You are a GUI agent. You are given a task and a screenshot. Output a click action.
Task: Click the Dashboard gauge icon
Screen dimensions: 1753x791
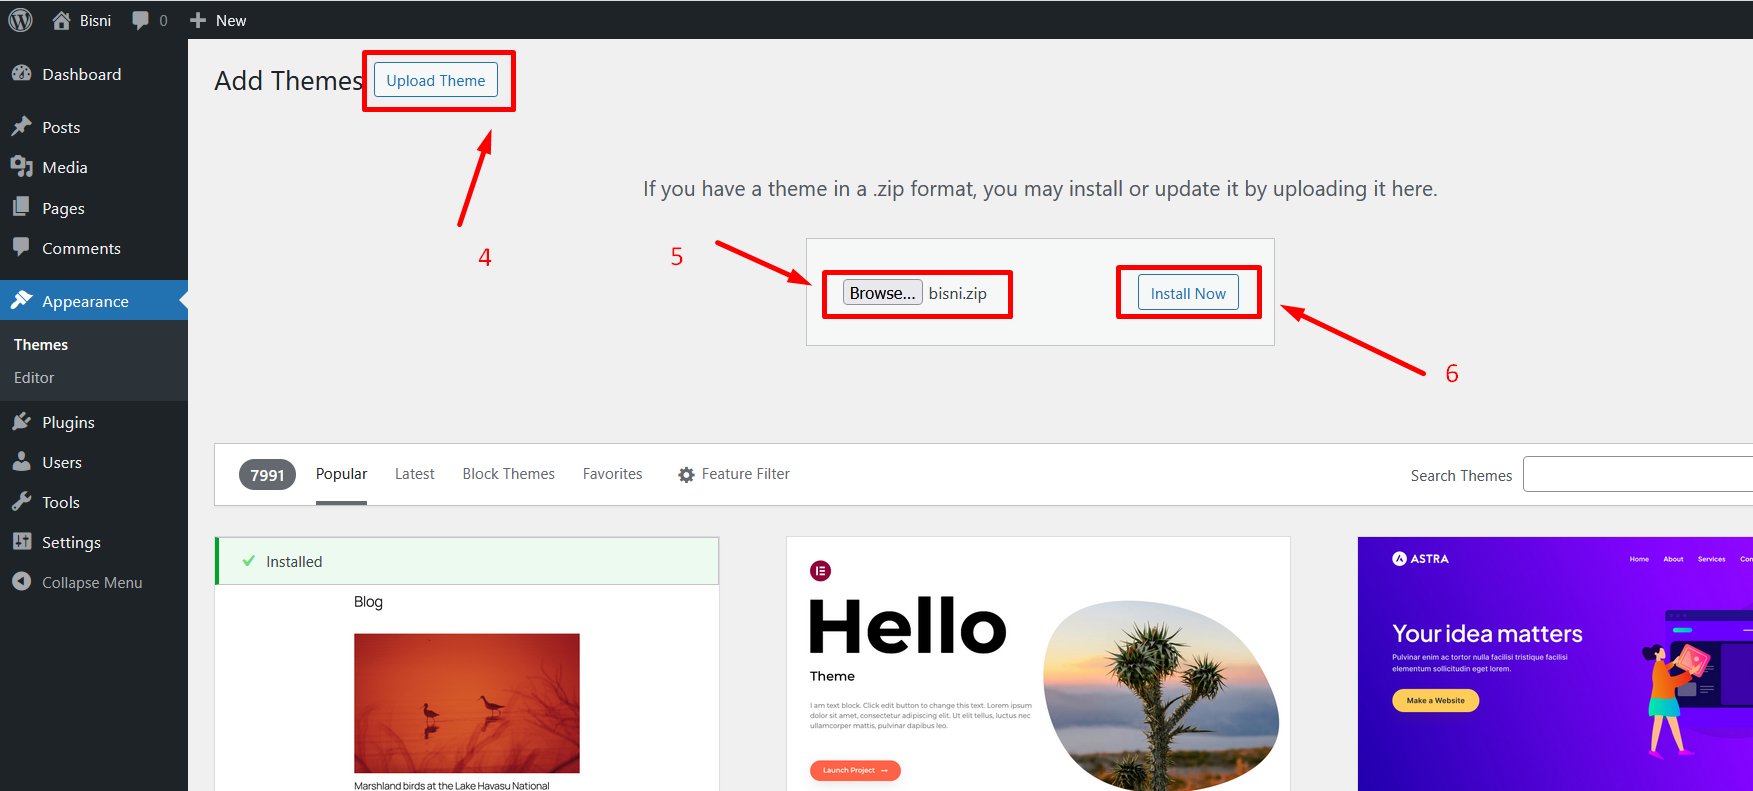[21, 73]
